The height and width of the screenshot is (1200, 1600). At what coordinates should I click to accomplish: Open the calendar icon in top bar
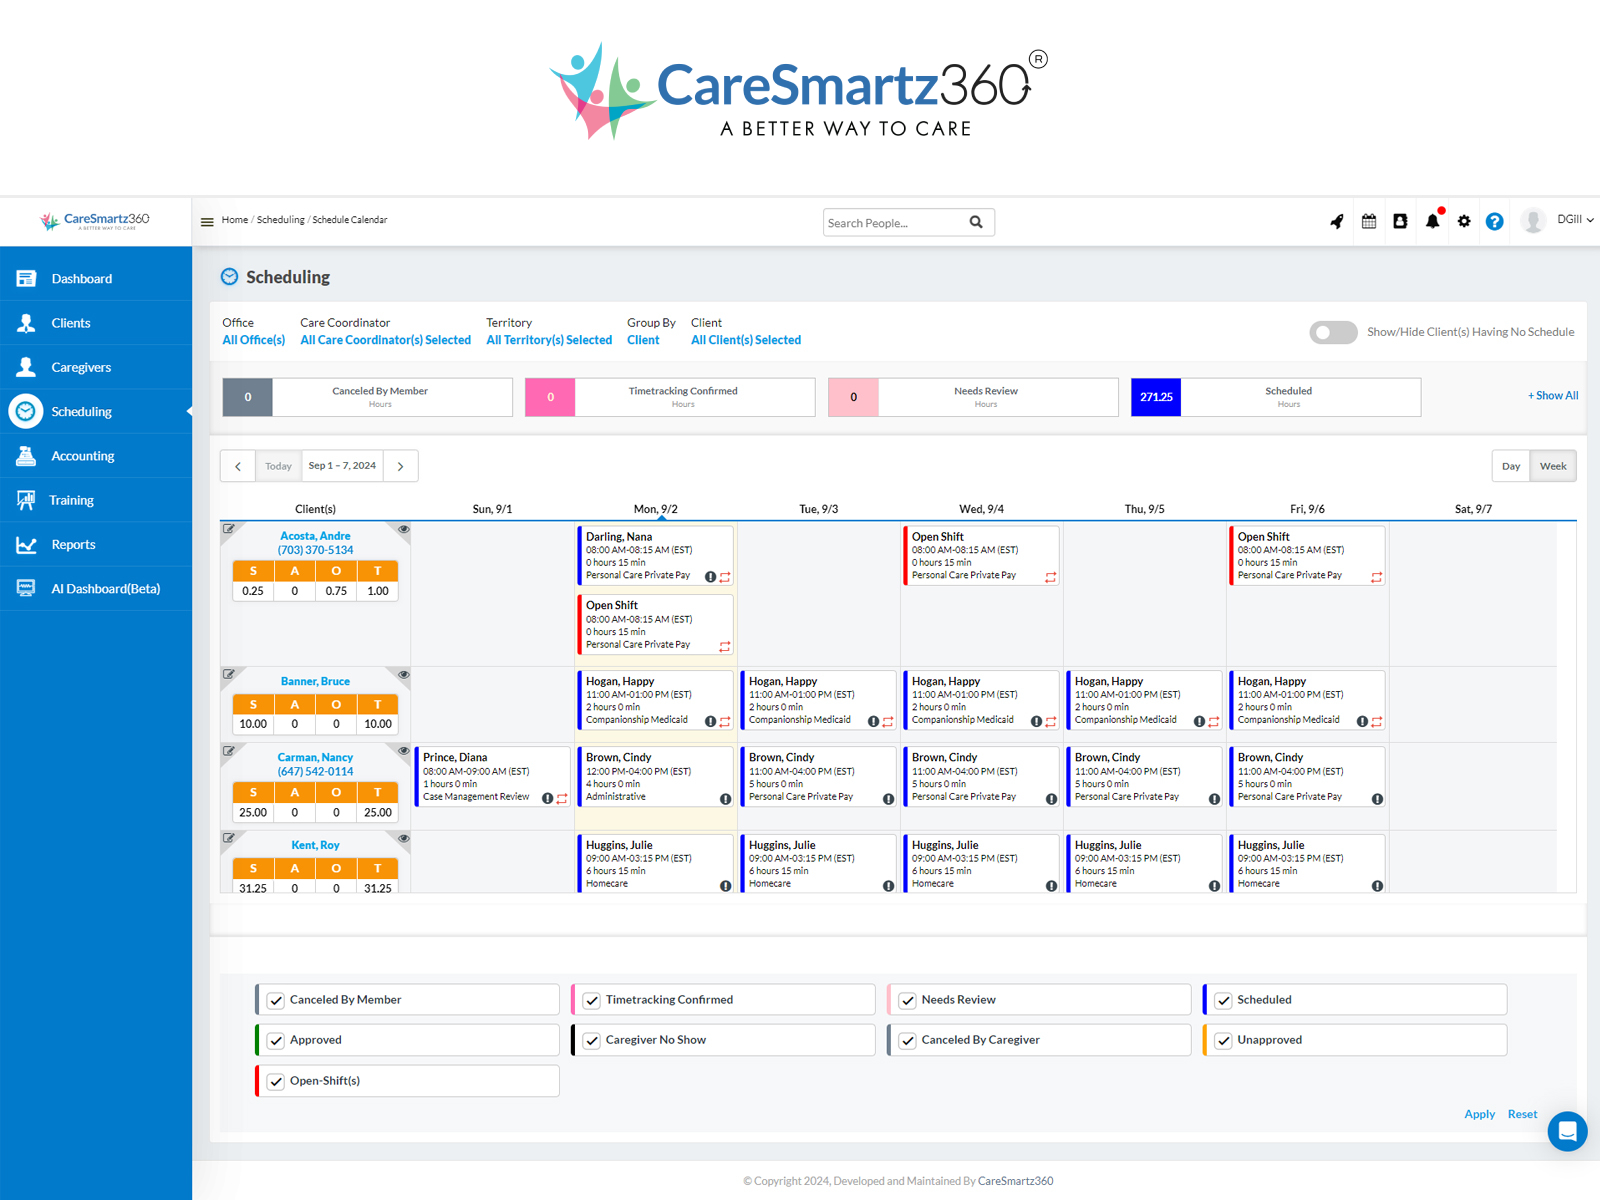pos(1368,221)
